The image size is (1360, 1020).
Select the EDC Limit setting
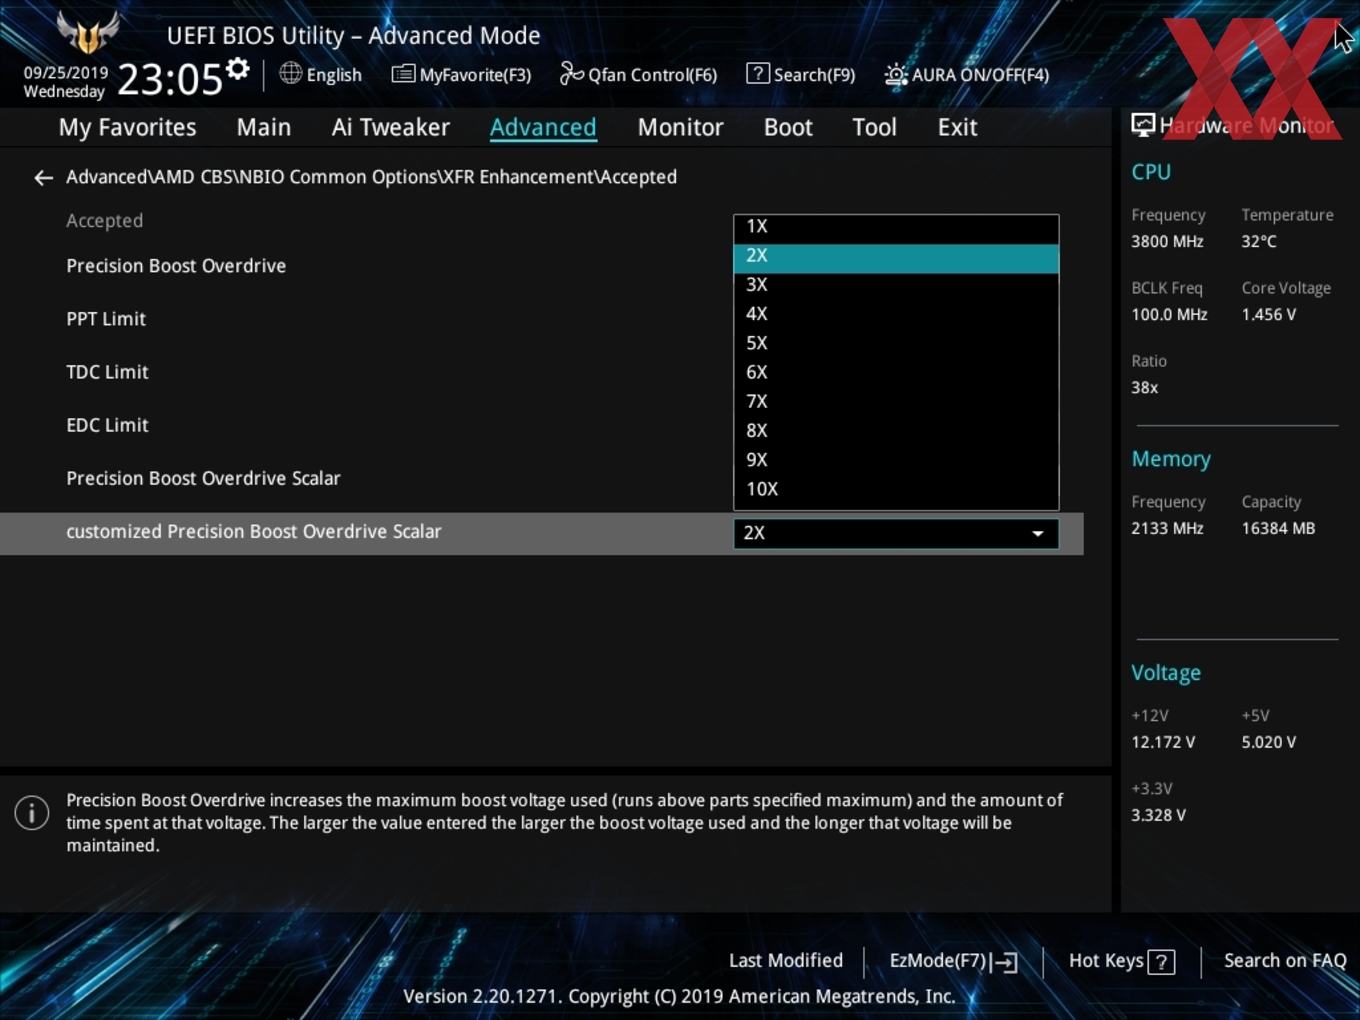[x=107, y=425]
